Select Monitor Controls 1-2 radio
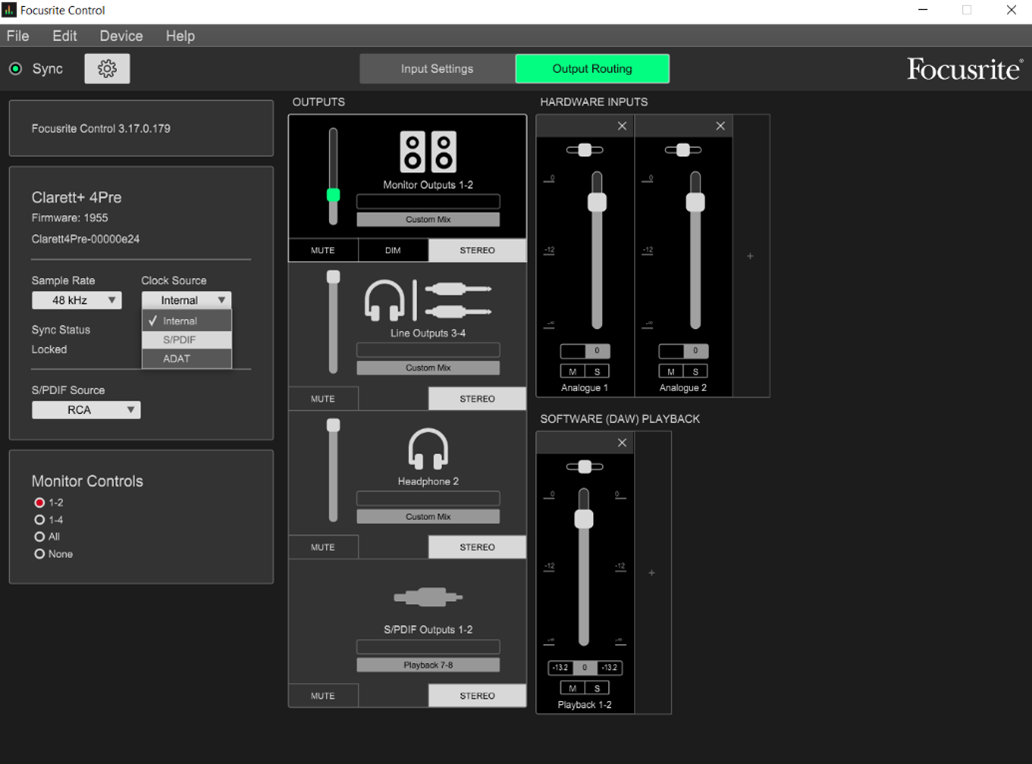1032x764 pixels. point(39,502)
